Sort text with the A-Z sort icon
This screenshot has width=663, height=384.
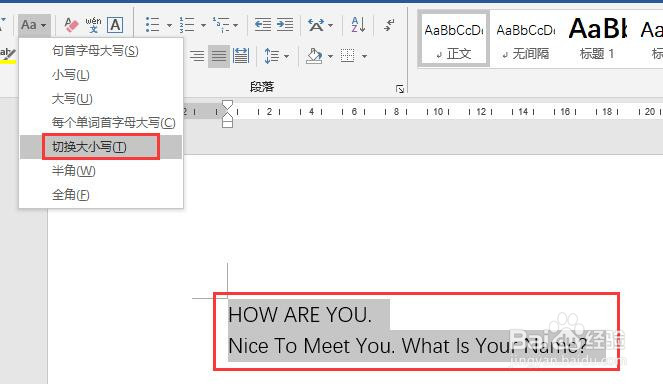(x=359, y=25)
